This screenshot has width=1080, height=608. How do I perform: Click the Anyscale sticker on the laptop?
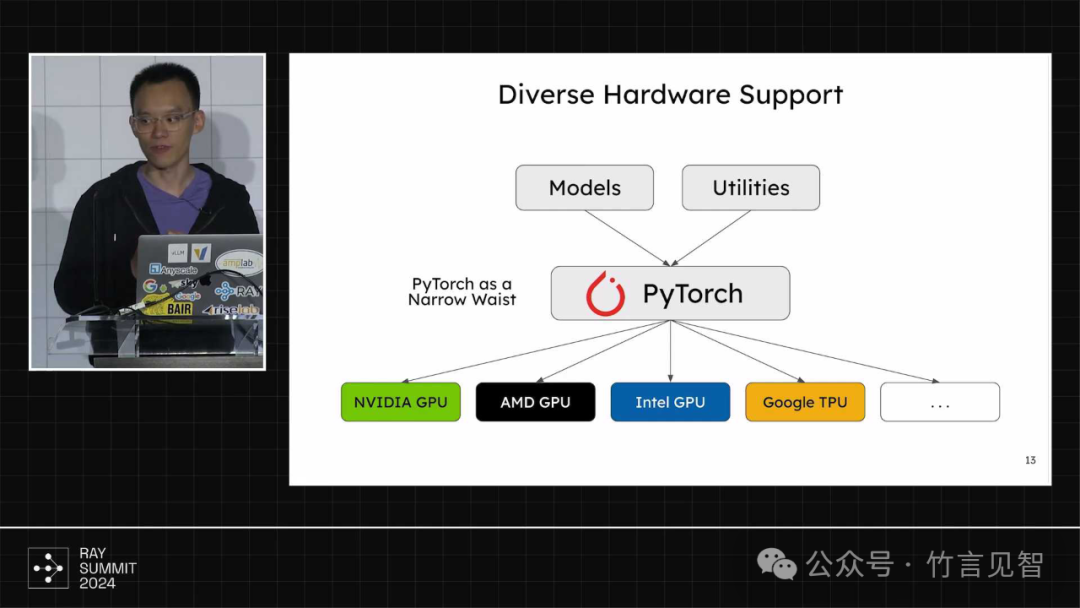coord(174,270)
